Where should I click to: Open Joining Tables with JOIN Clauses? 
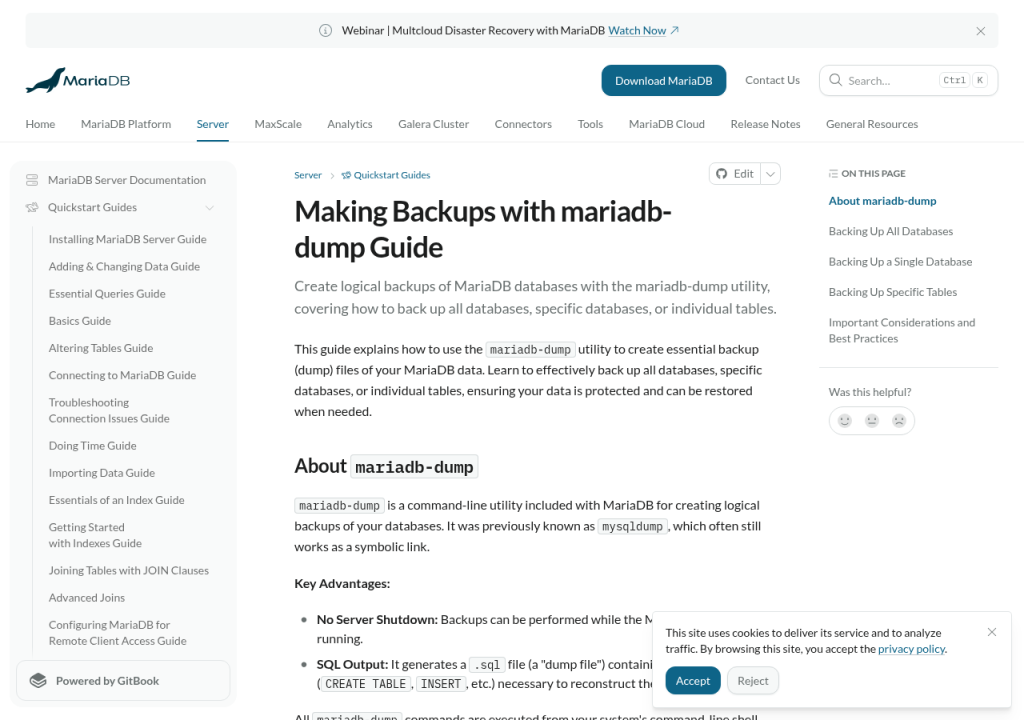(x=129, y=570)
